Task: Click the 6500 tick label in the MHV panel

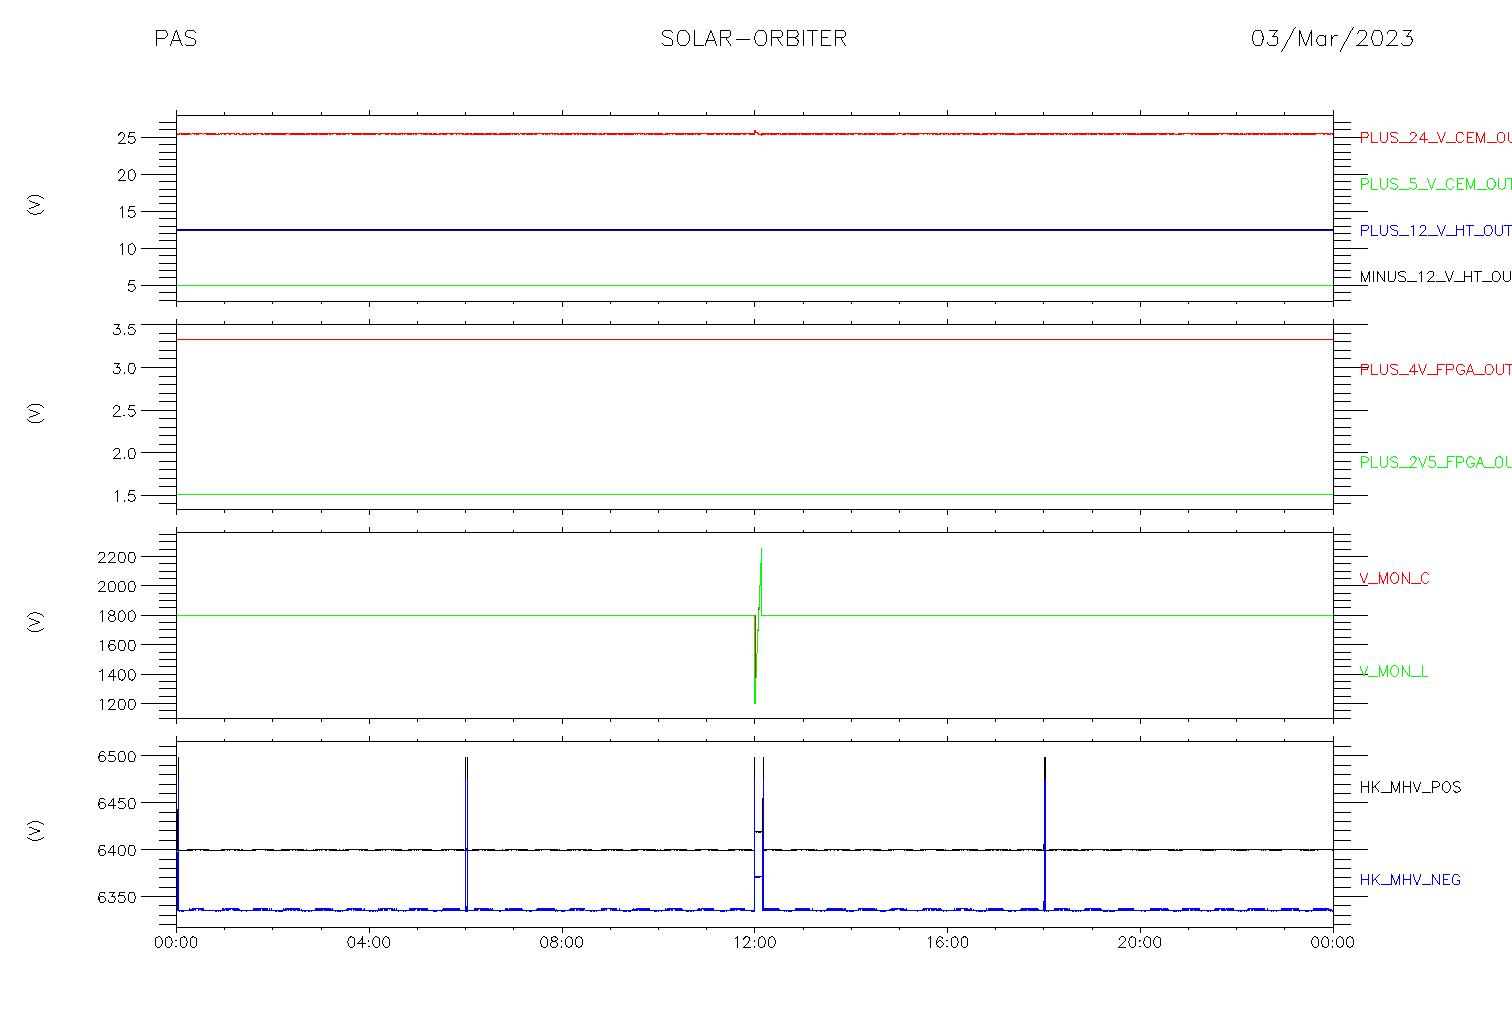Action: click(x=116, y=757)
